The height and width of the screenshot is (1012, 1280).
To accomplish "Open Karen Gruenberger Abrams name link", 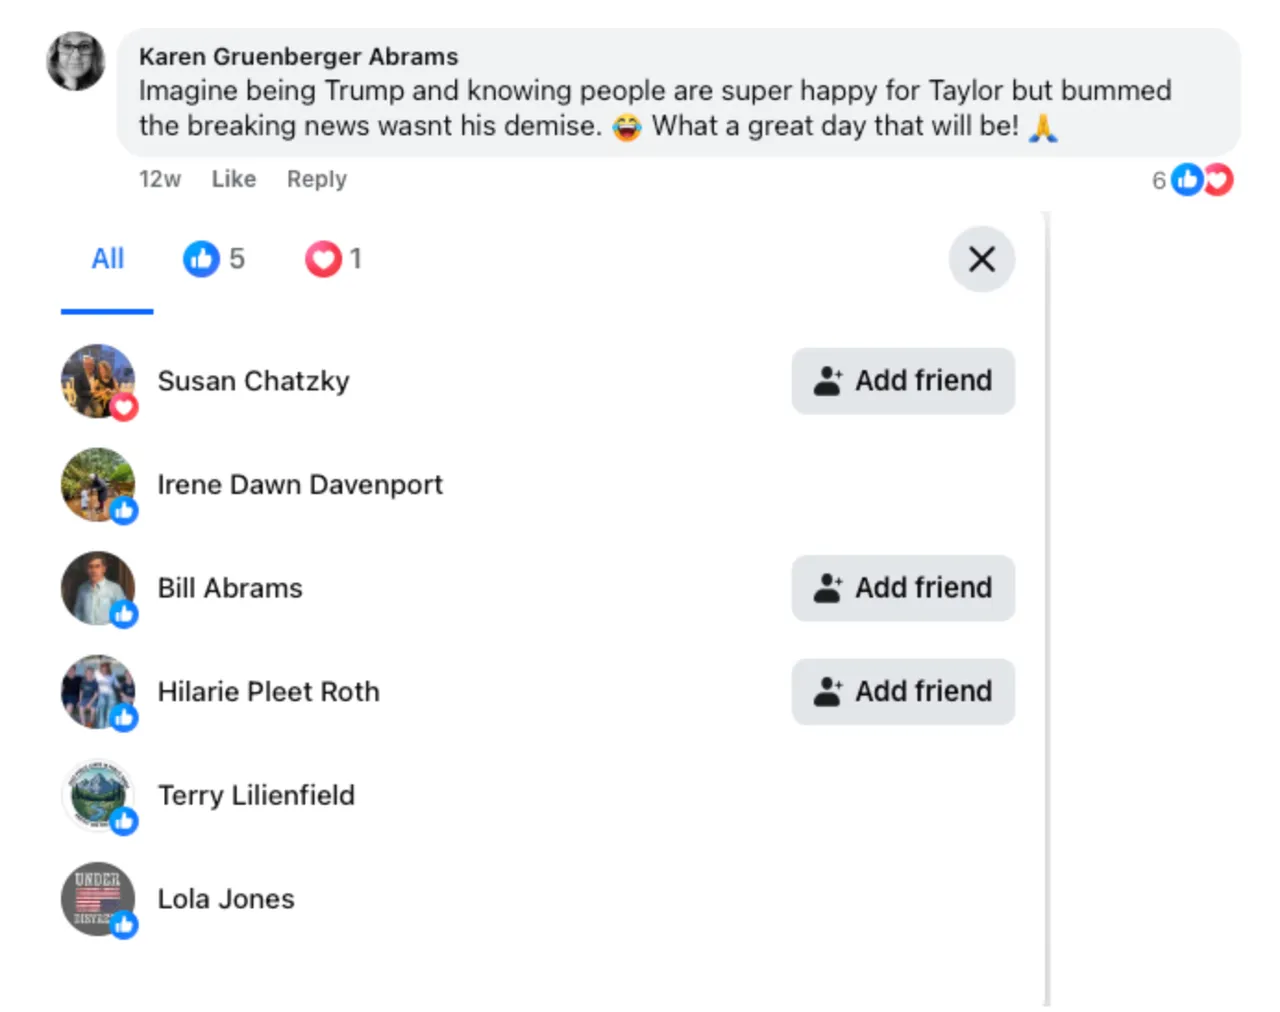I will coord(298,57).
